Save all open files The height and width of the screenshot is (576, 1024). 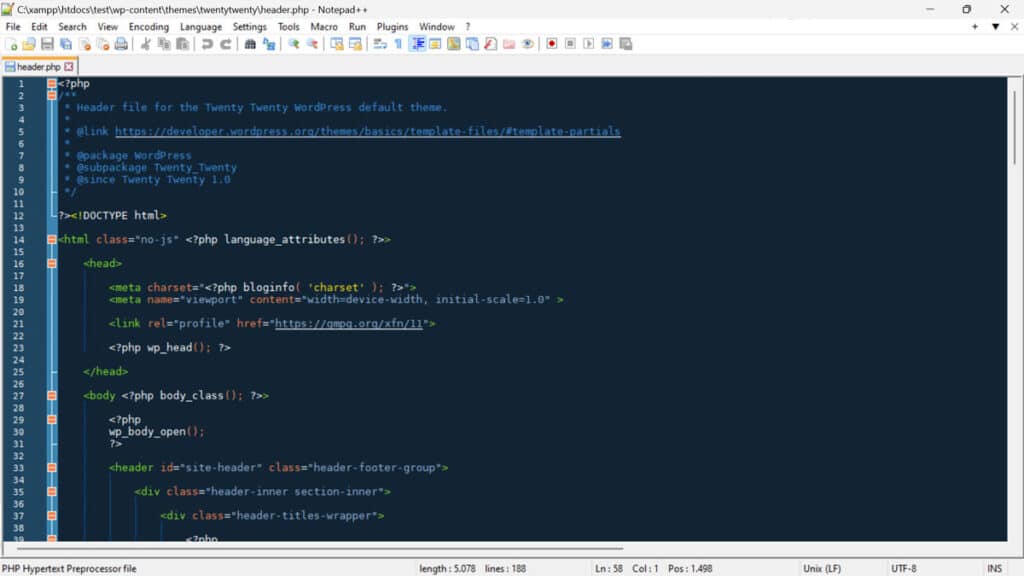[x=66, y=43]
